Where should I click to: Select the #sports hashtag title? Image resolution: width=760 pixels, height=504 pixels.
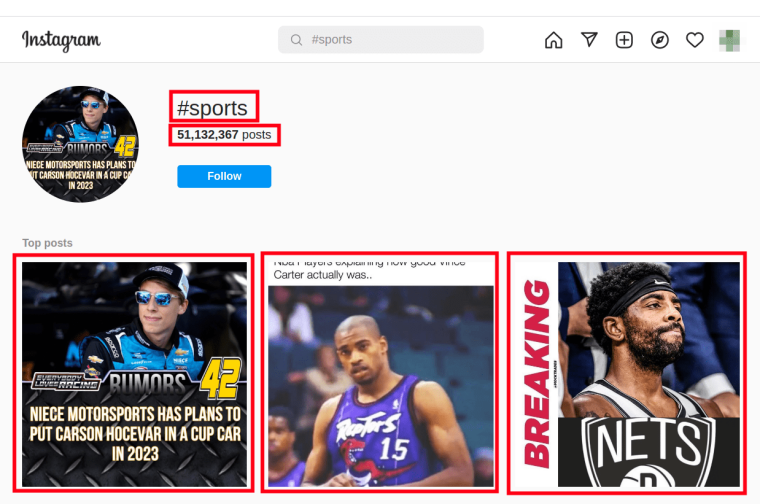(212, 108)
